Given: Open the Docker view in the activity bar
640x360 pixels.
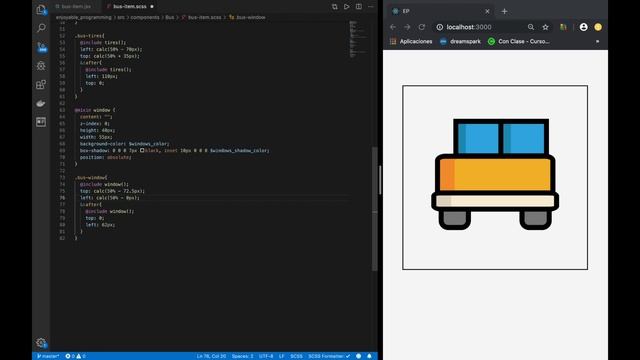Looking at the screenshot, I should point(41,103).
